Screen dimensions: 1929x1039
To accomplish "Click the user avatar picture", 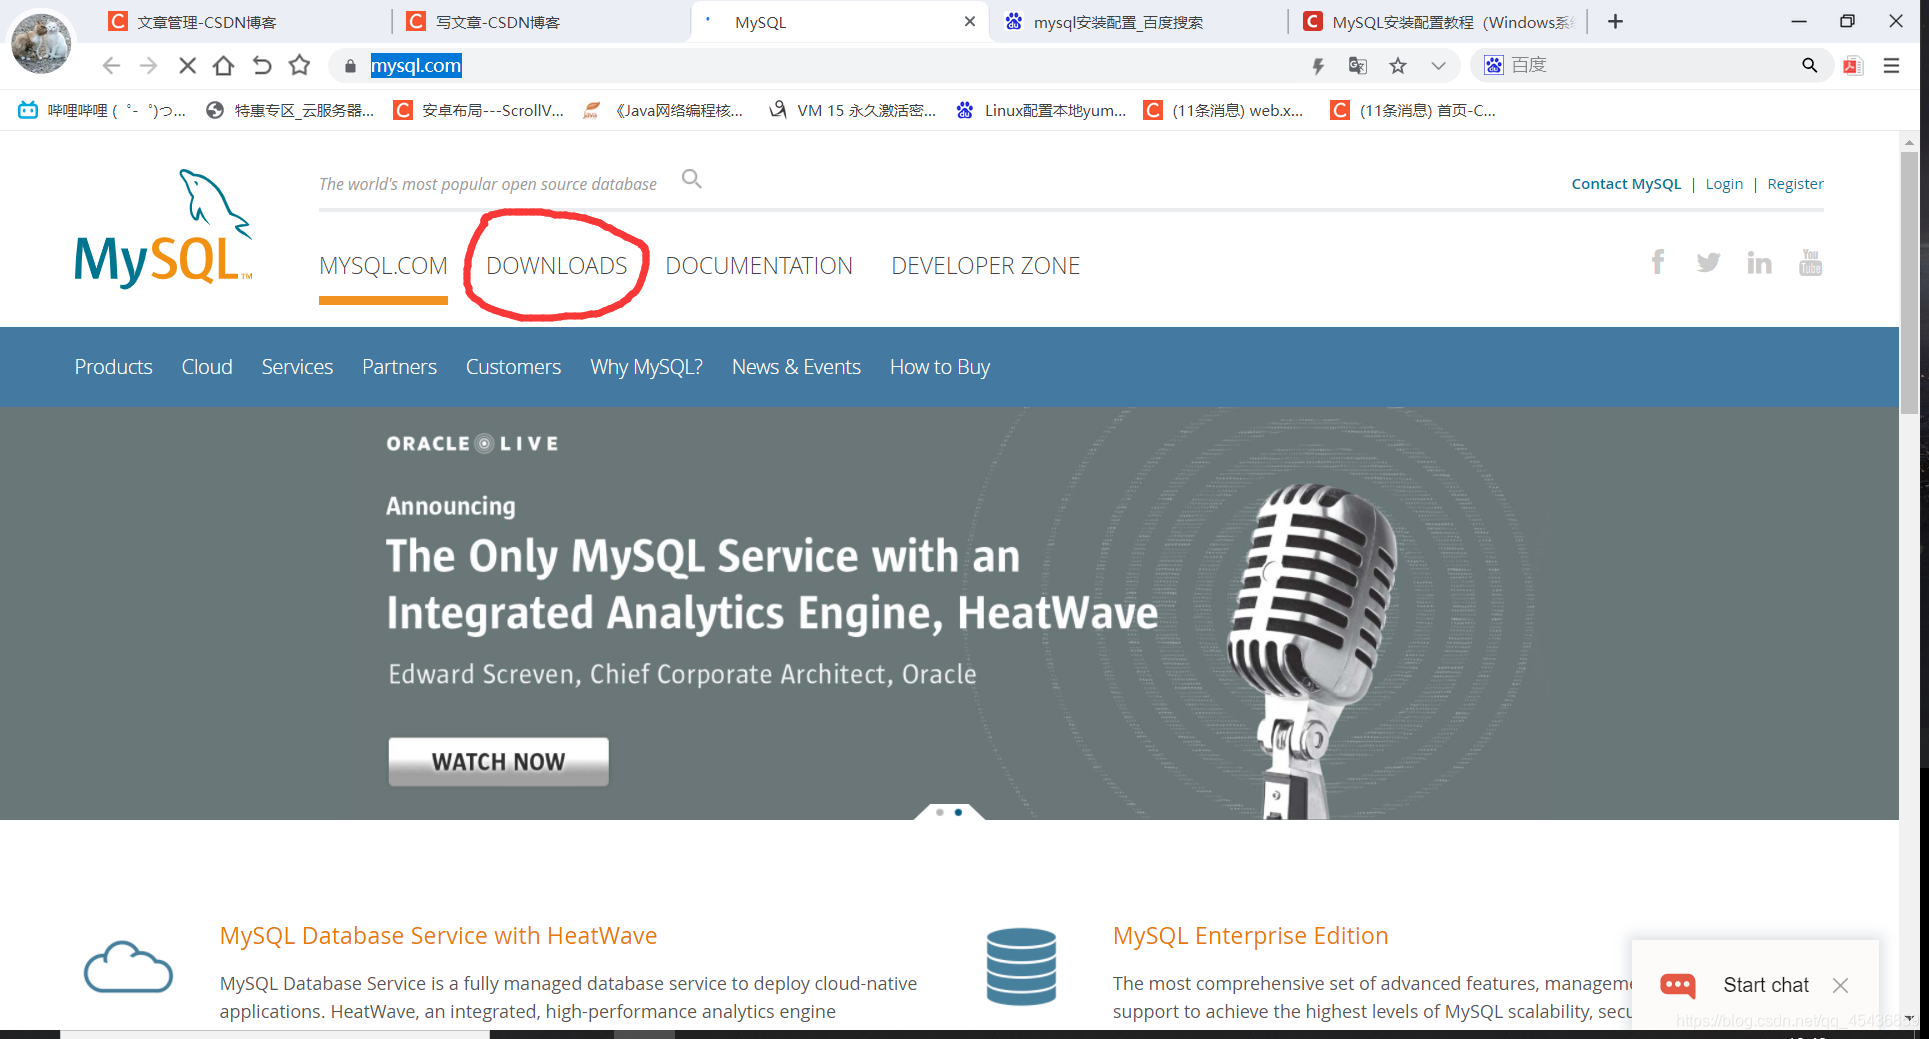I will click(41, 42).
